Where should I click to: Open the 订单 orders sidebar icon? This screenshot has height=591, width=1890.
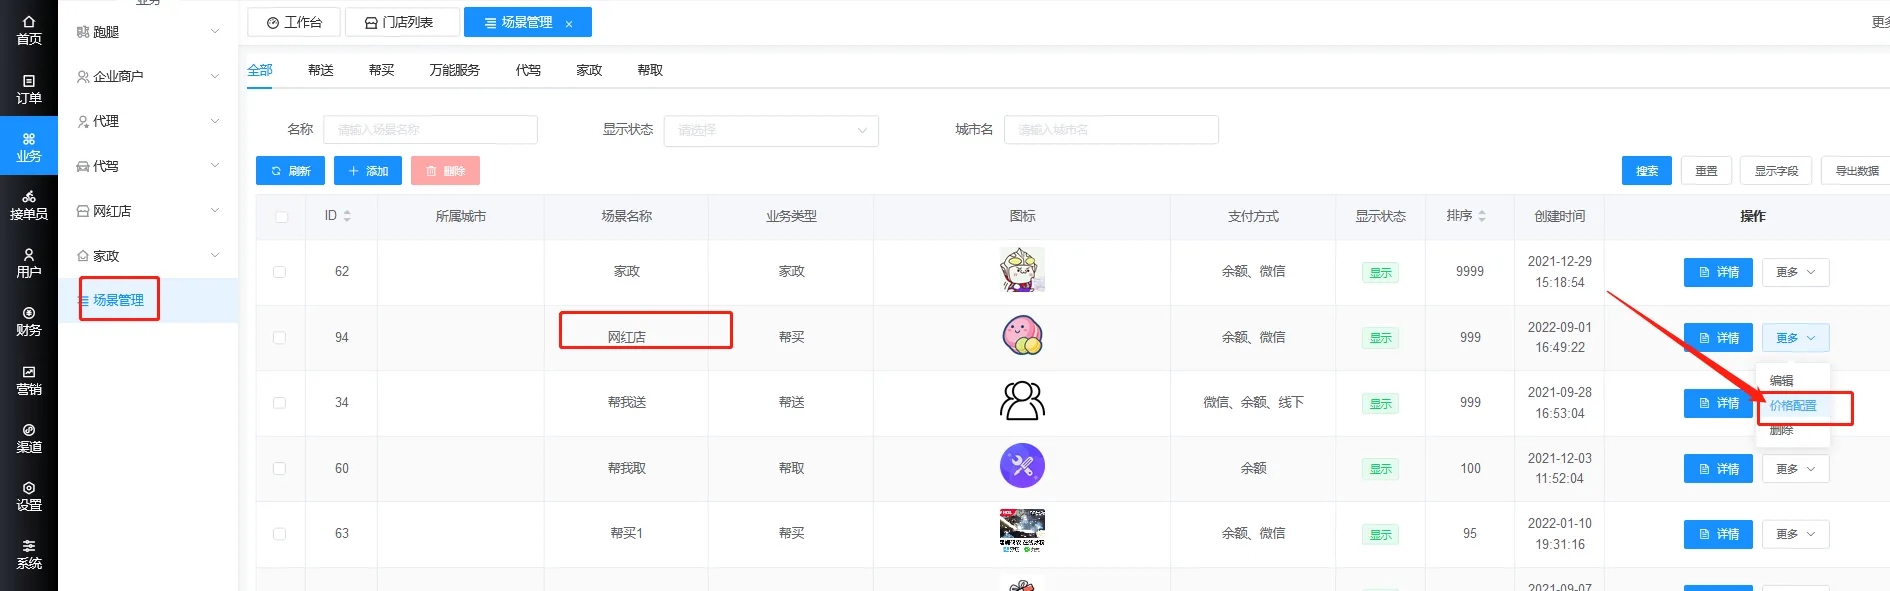coord(29,89)
